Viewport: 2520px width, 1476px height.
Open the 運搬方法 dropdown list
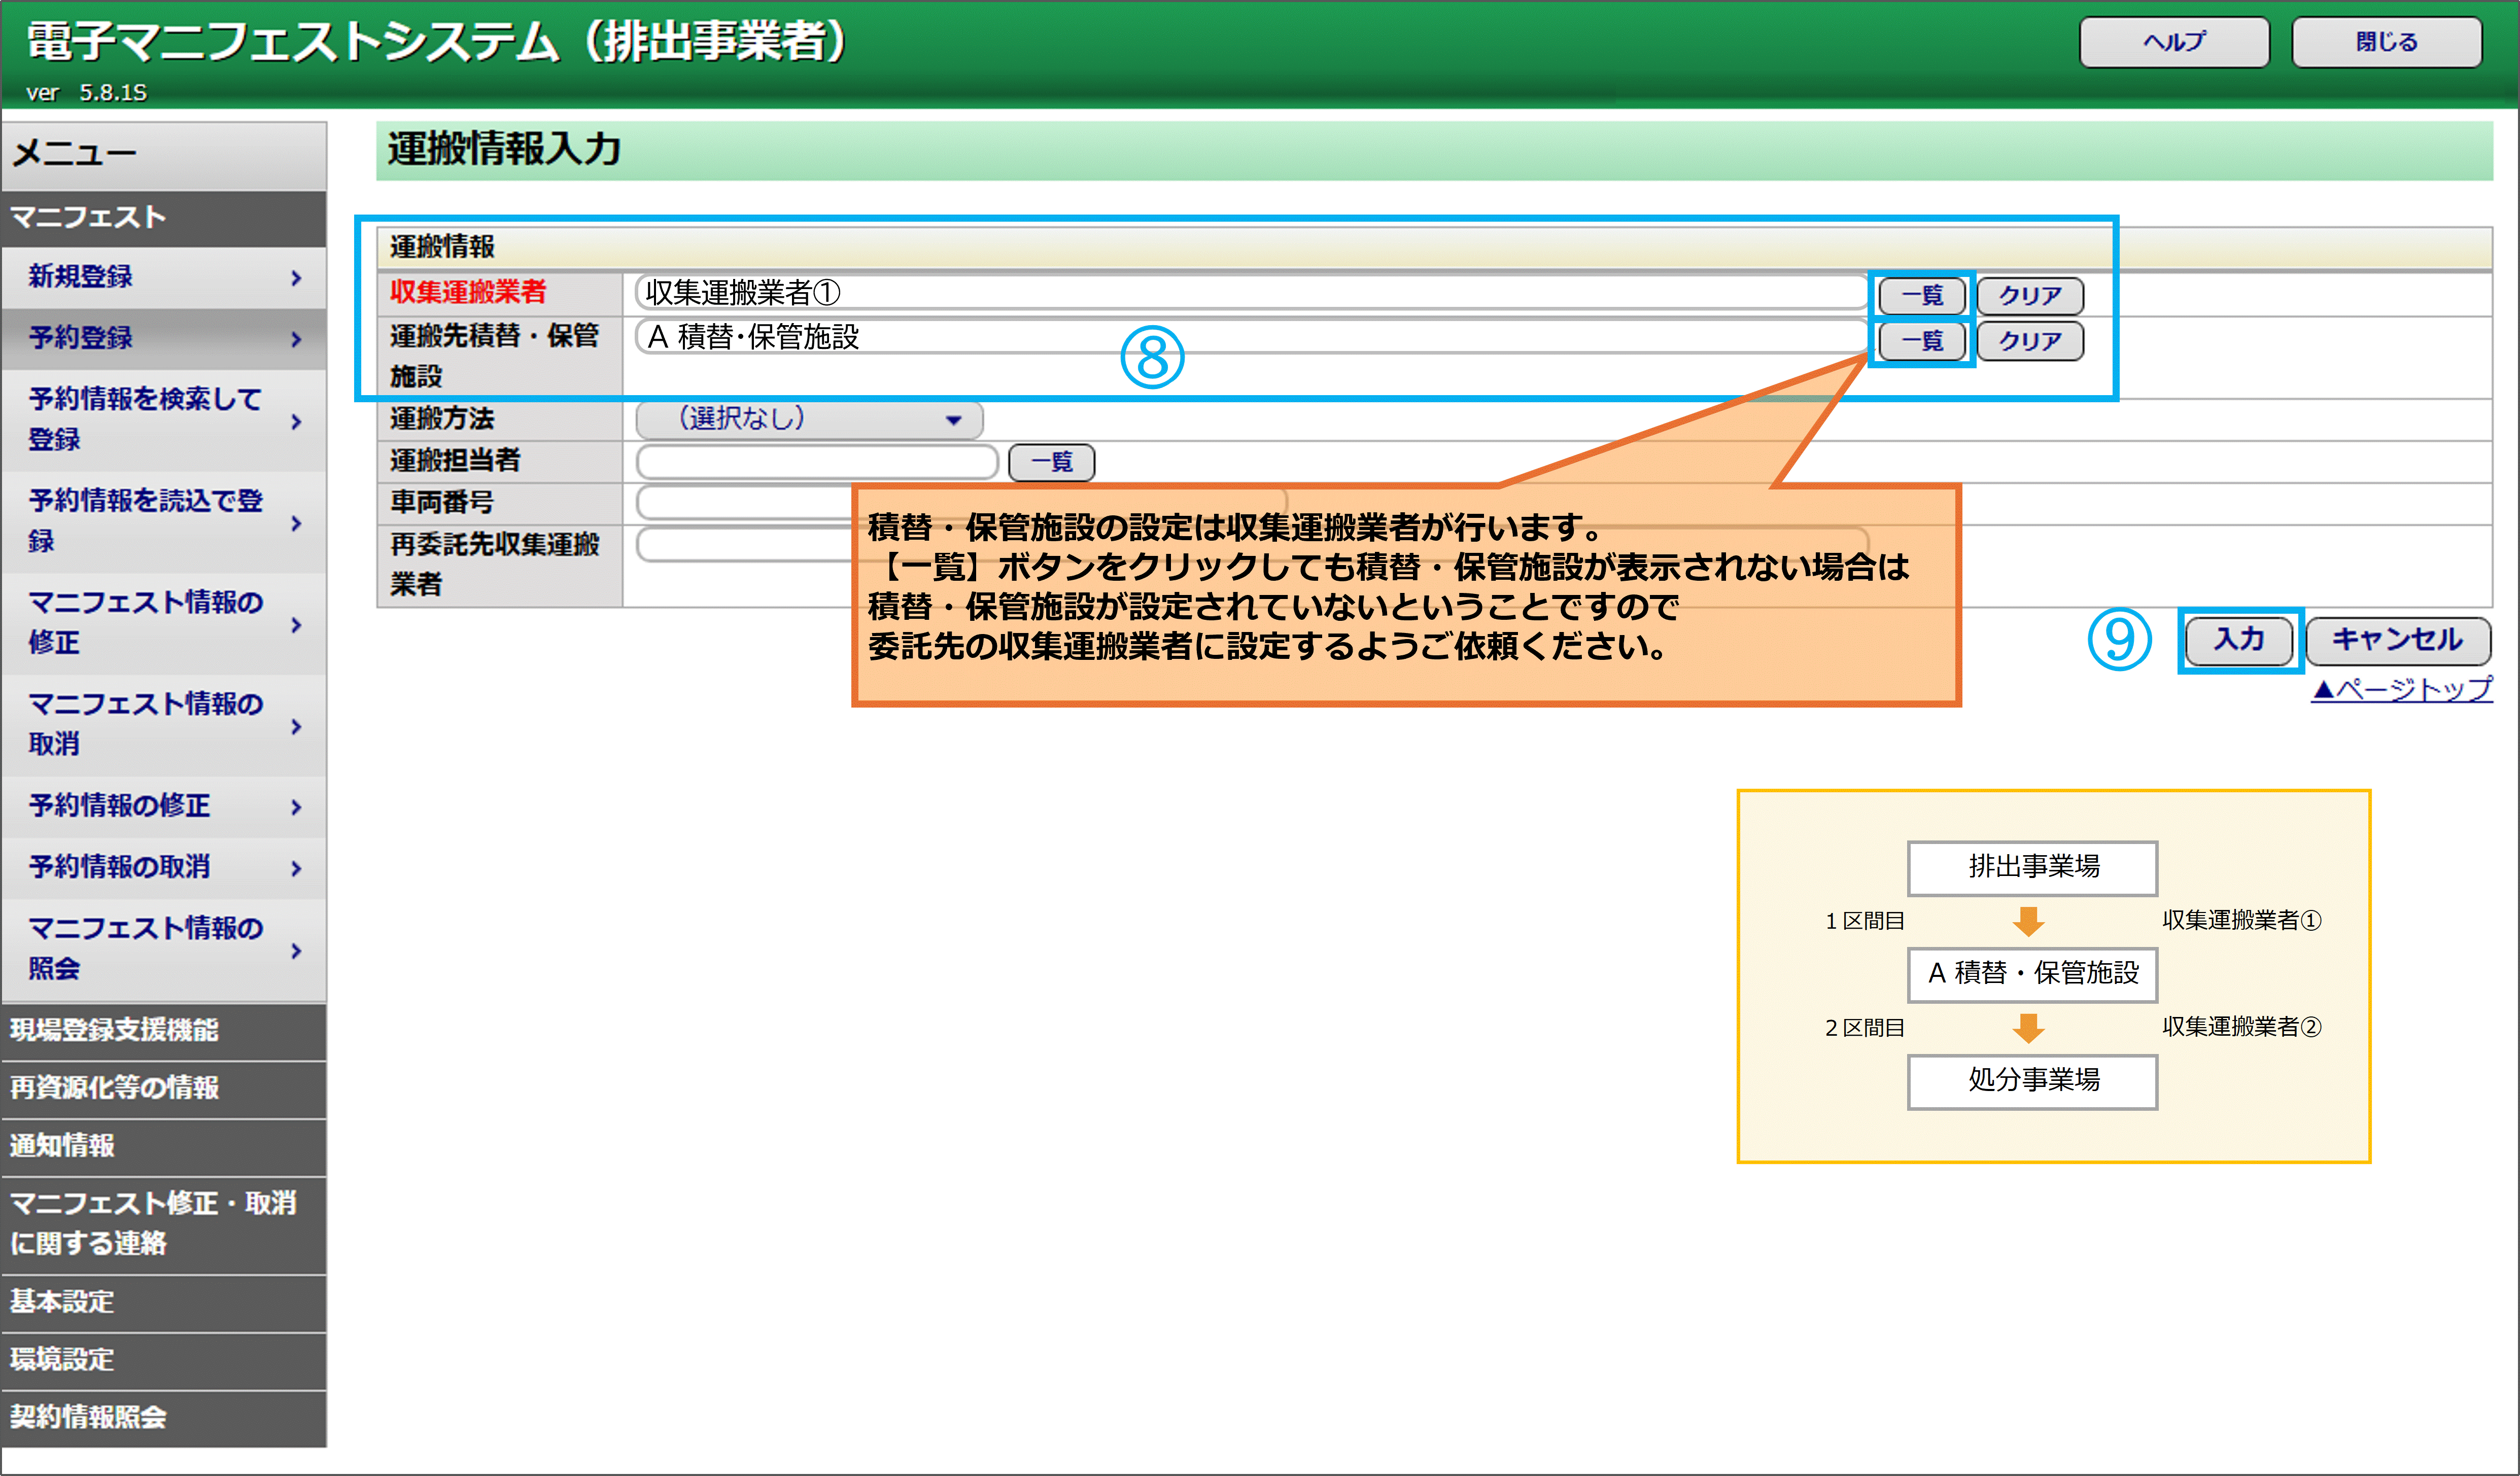pyautogui.click(x=809, y=419)
